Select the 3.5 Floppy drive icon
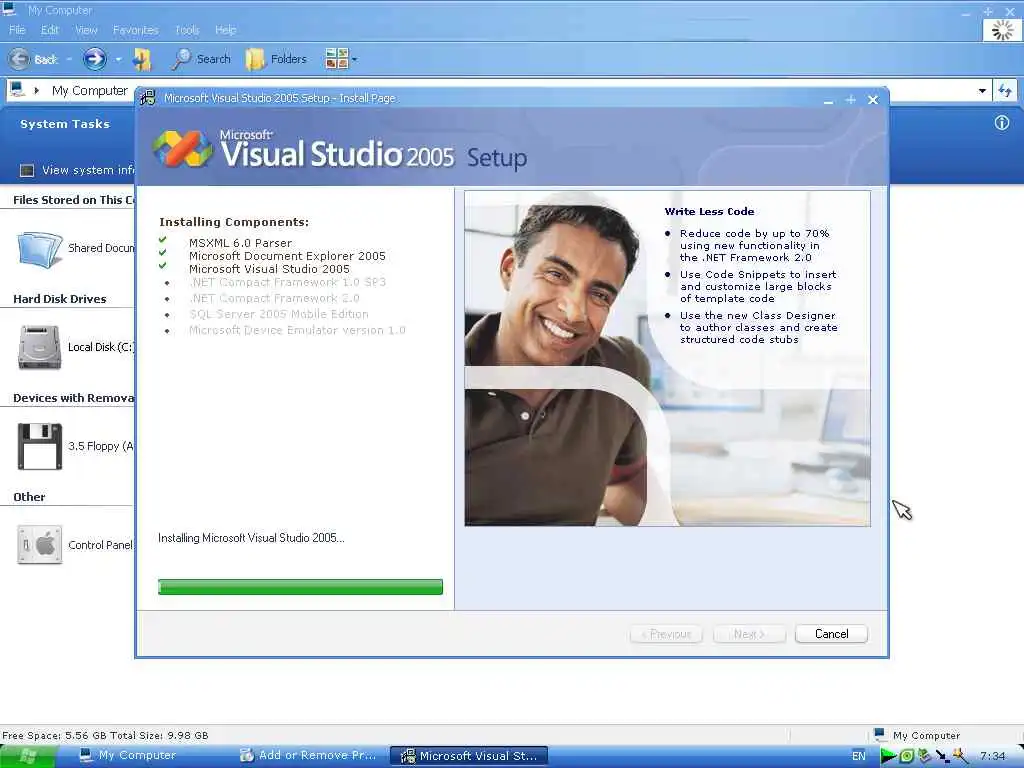 [40, 447]
